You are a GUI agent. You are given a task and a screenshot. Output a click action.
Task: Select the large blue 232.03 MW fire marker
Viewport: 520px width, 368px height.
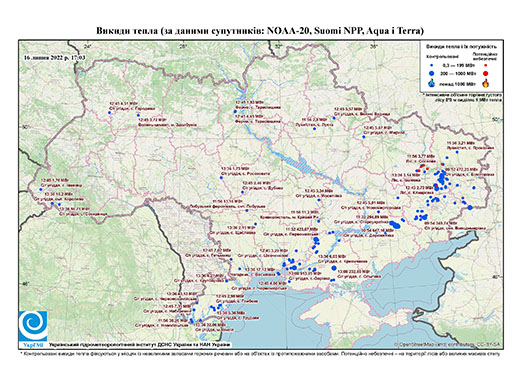pyautogui.click(x=334, y=268)
